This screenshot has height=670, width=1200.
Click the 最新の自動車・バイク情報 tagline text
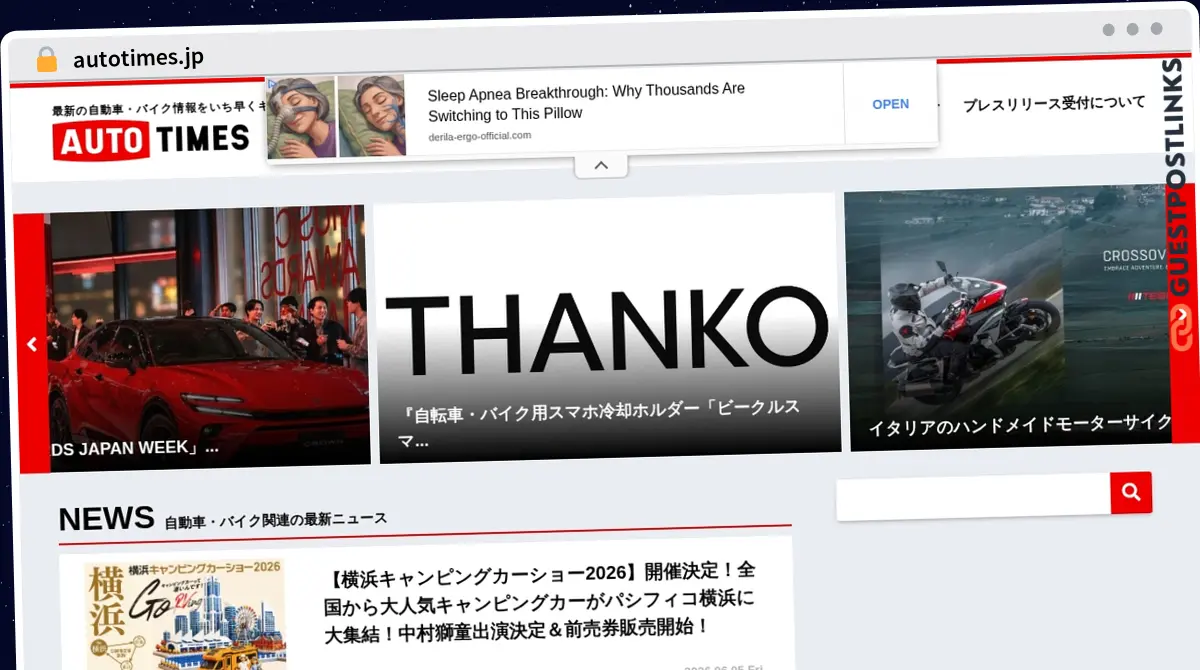point(157,109)
